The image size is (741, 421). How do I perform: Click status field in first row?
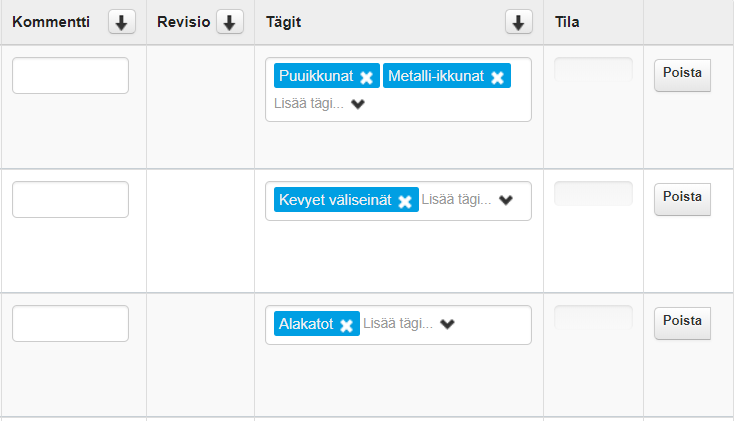(x=593, y=70)
